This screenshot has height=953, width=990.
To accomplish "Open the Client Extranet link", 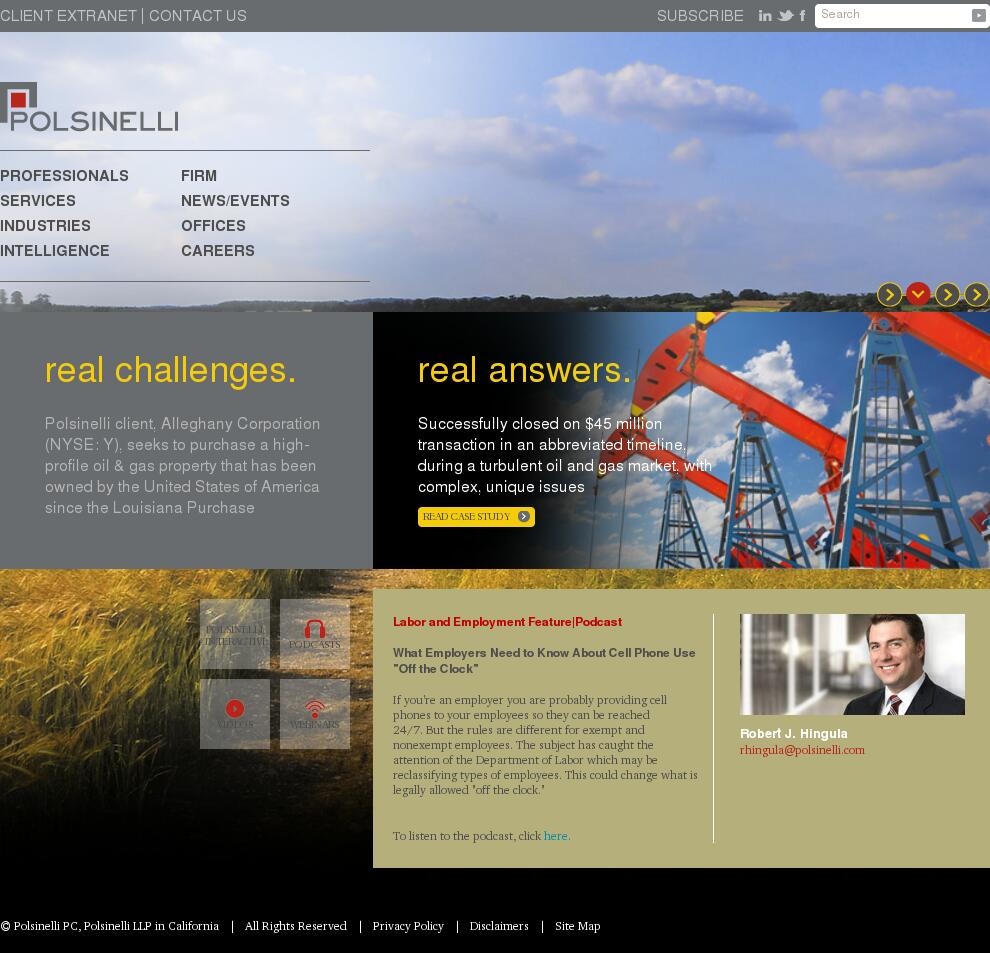I will coord(68,16).
